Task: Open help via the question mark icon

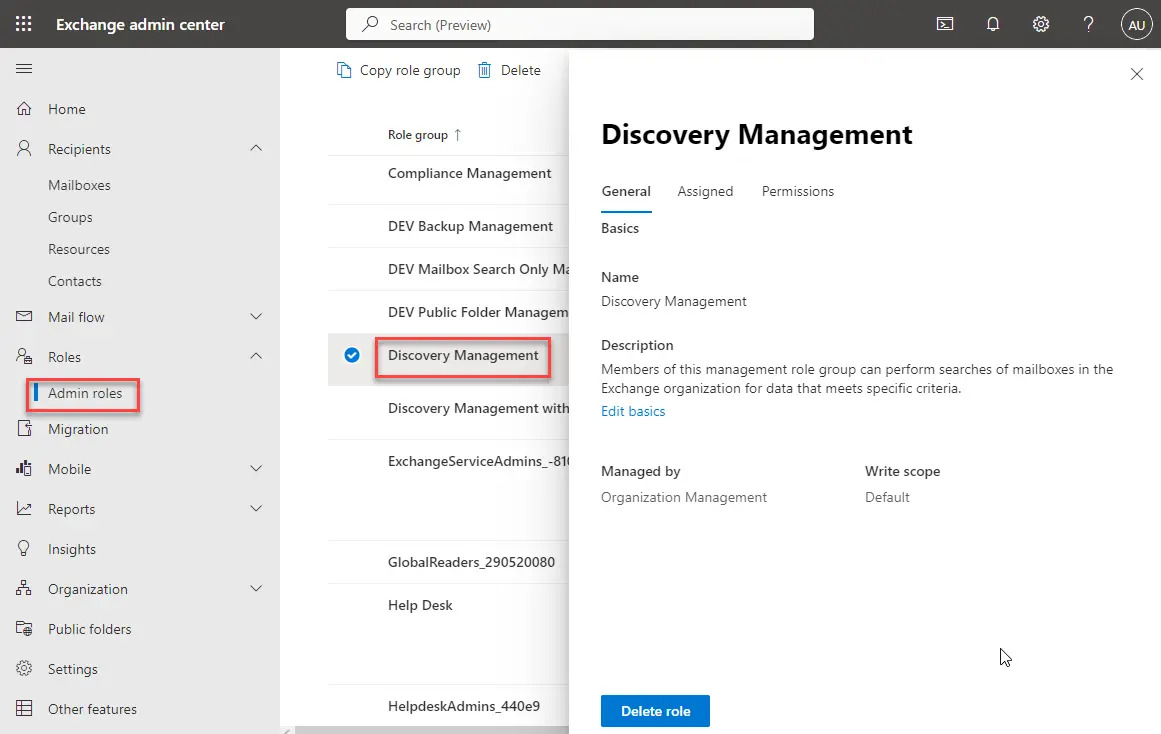Action: coord(1088,23)
